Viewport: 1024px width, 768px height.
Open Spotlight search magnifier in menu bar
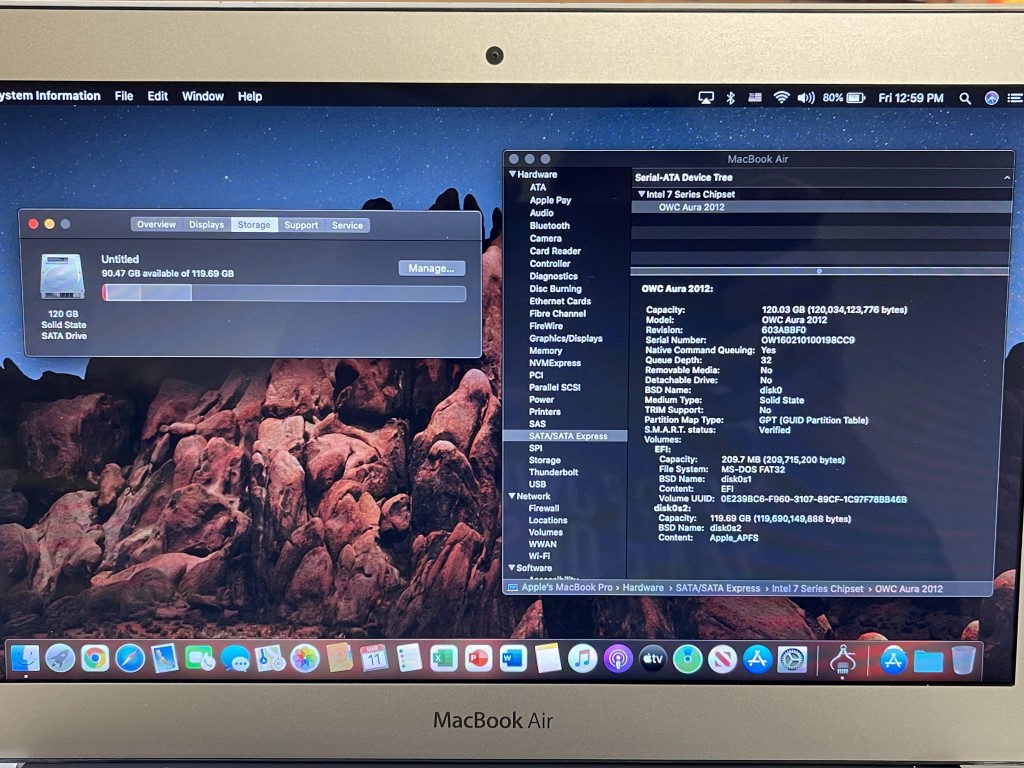[x=965, y=98]
